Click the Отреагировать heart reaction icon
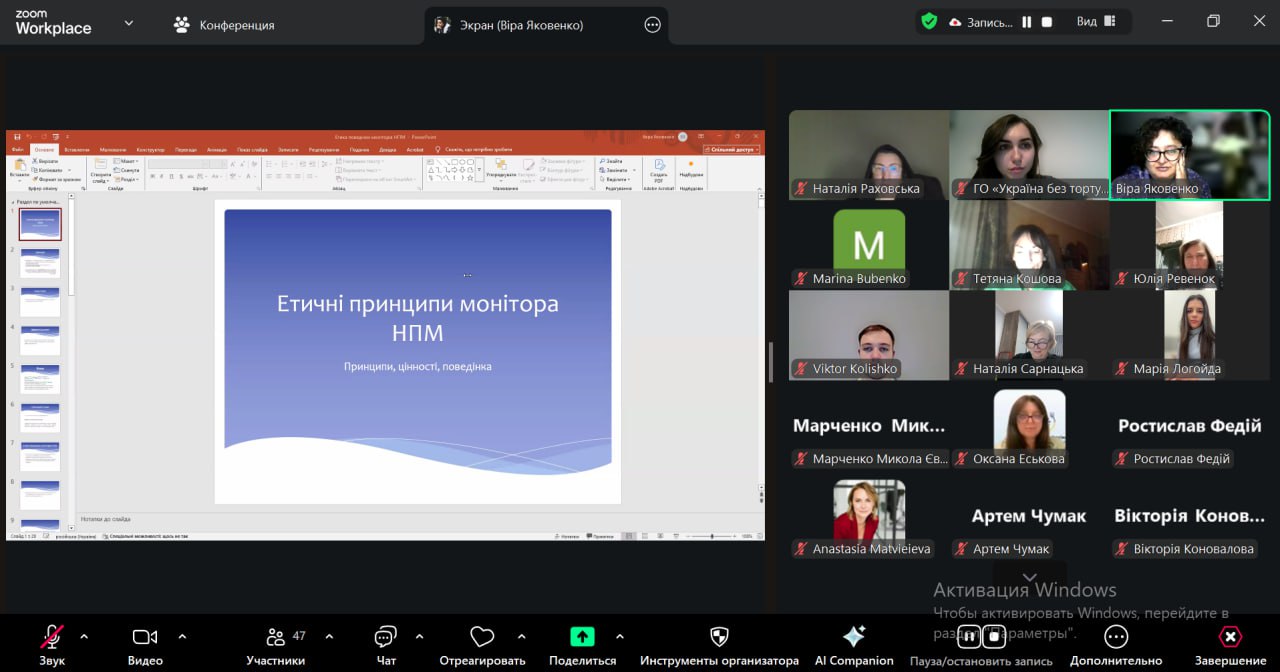 point(482,638)
